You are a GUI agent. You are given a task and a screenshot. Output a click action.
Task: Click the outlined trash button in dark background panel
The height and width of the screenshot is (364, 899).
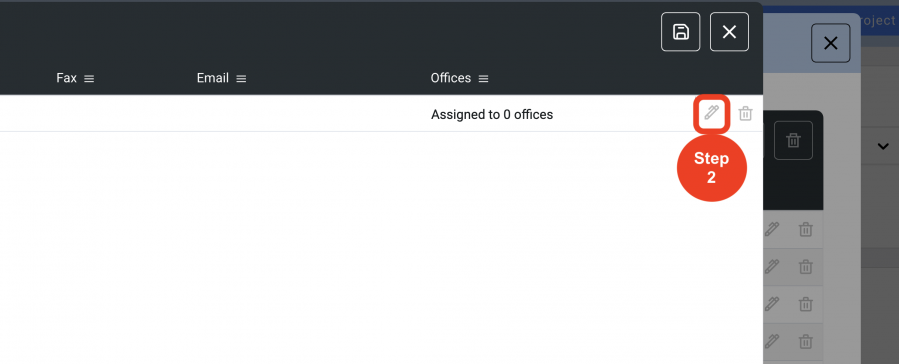click(x=794, y=140)
